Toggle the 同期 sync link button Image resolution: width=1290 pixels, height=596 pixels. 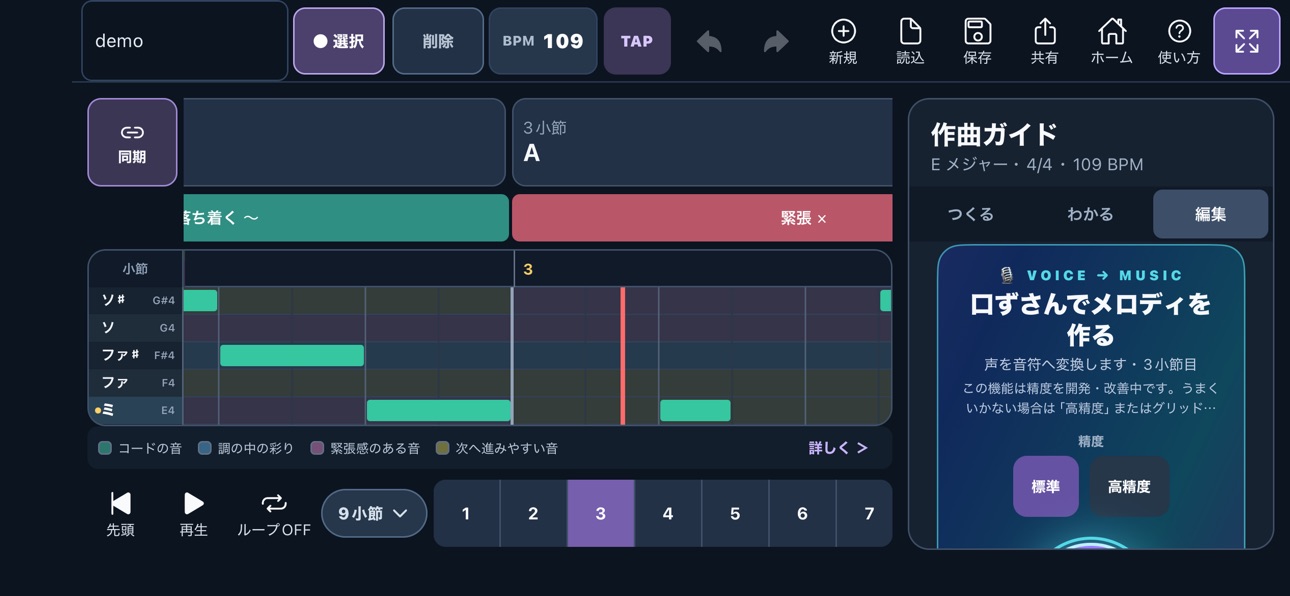point(132,142)
